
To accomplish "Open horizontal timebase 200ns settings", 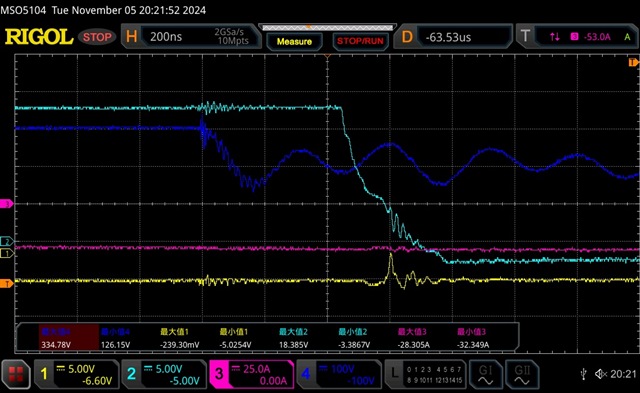I will pos(191,37).
